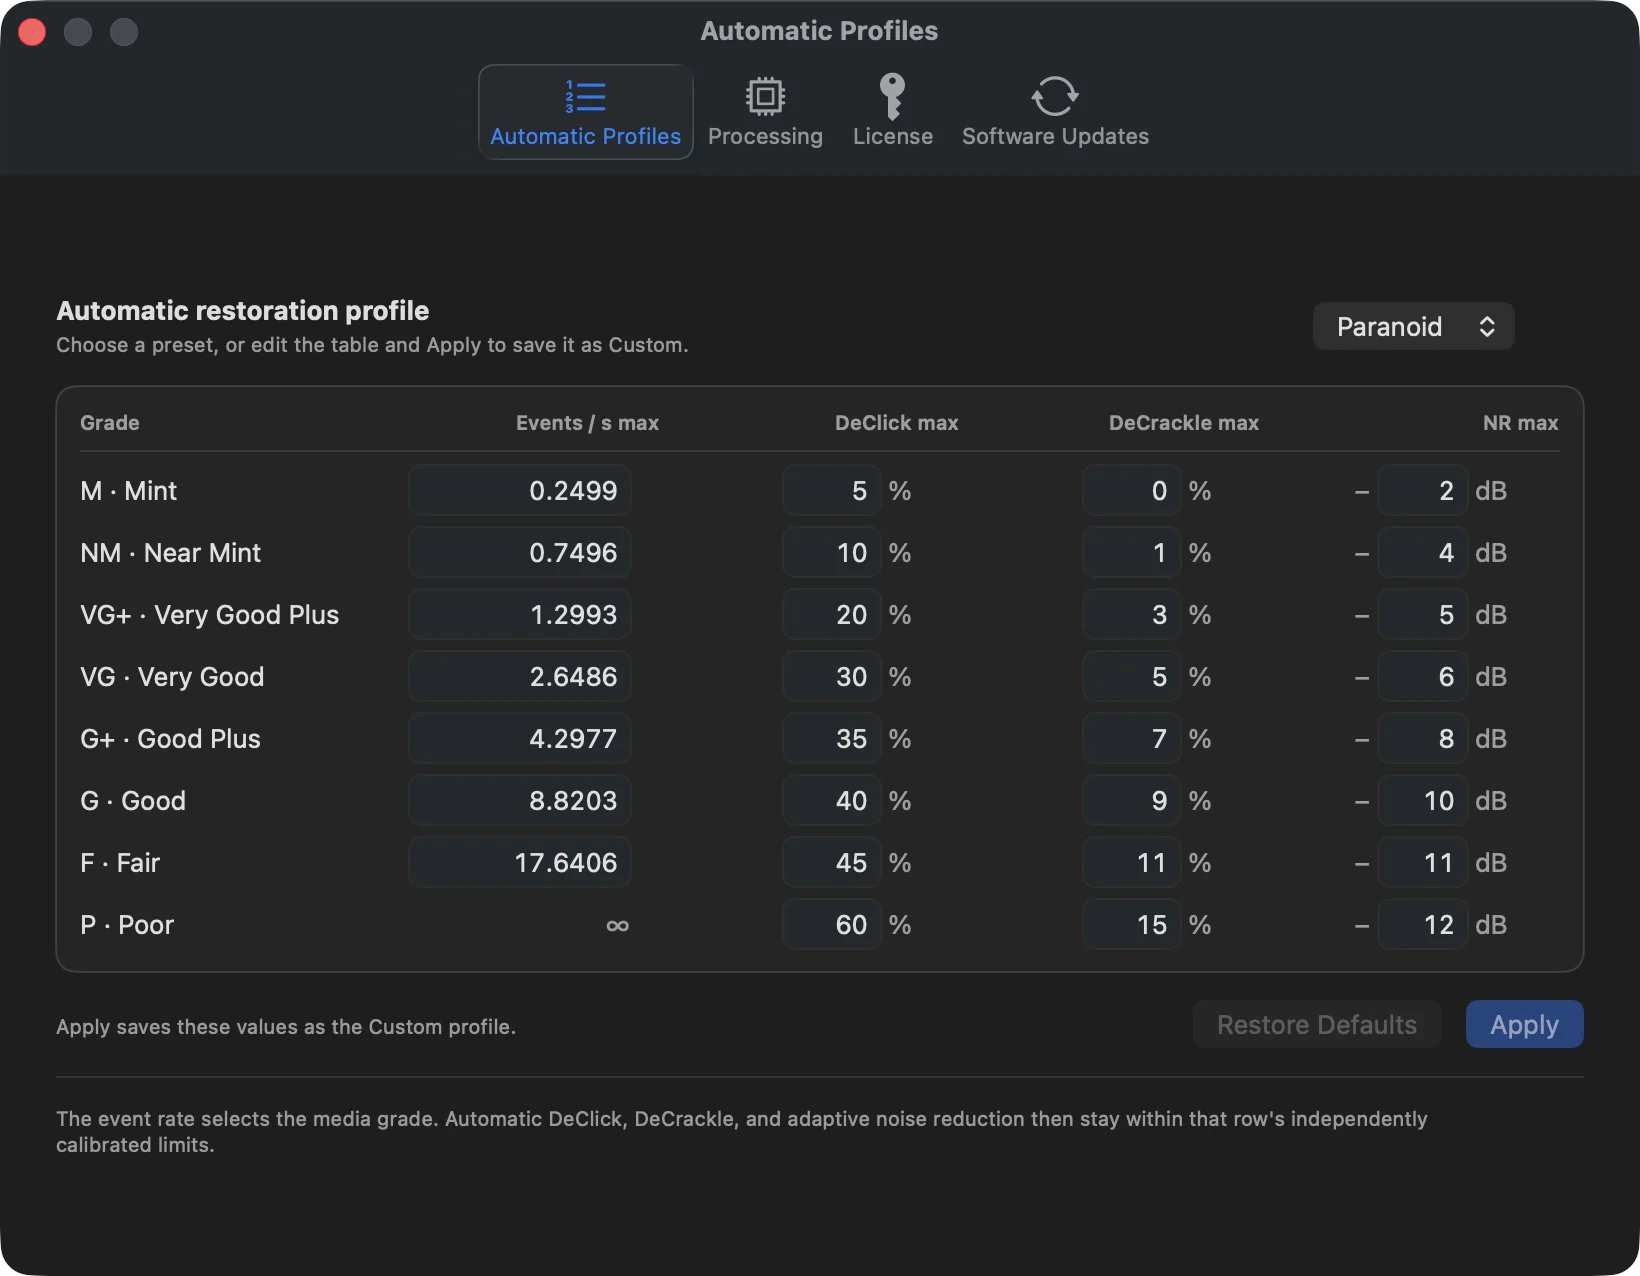
Task: Edit Good events field 8.8203
Action: (520, 800)
